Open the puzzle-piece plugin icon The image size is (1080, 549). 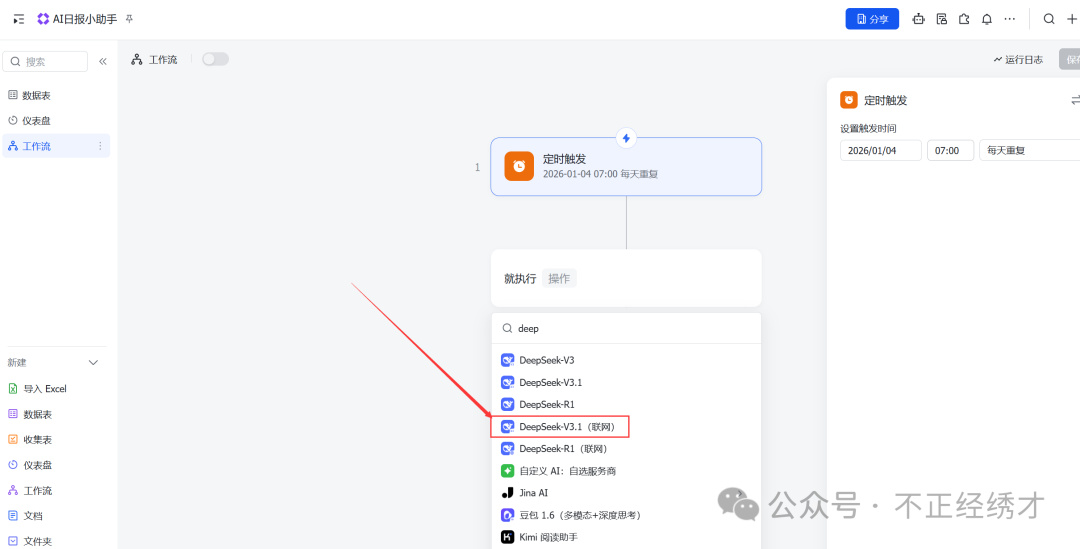click(x=964, y=19)
